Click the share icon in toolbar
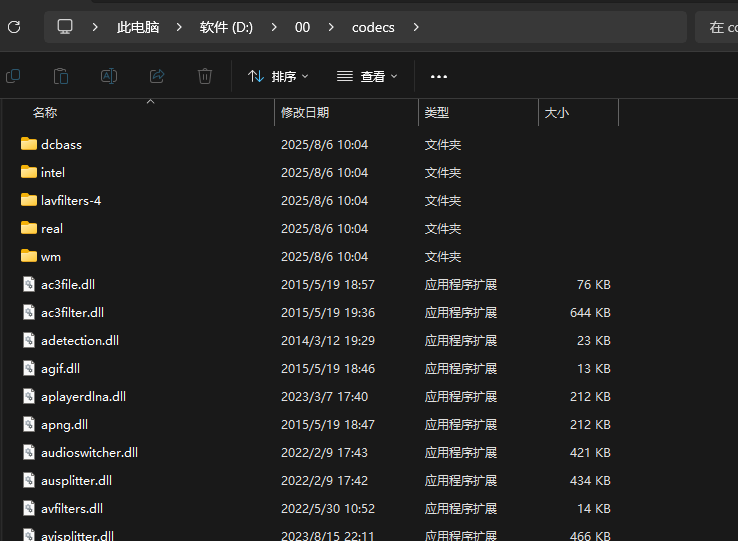 pyautogui.click(x=157, y=76)
